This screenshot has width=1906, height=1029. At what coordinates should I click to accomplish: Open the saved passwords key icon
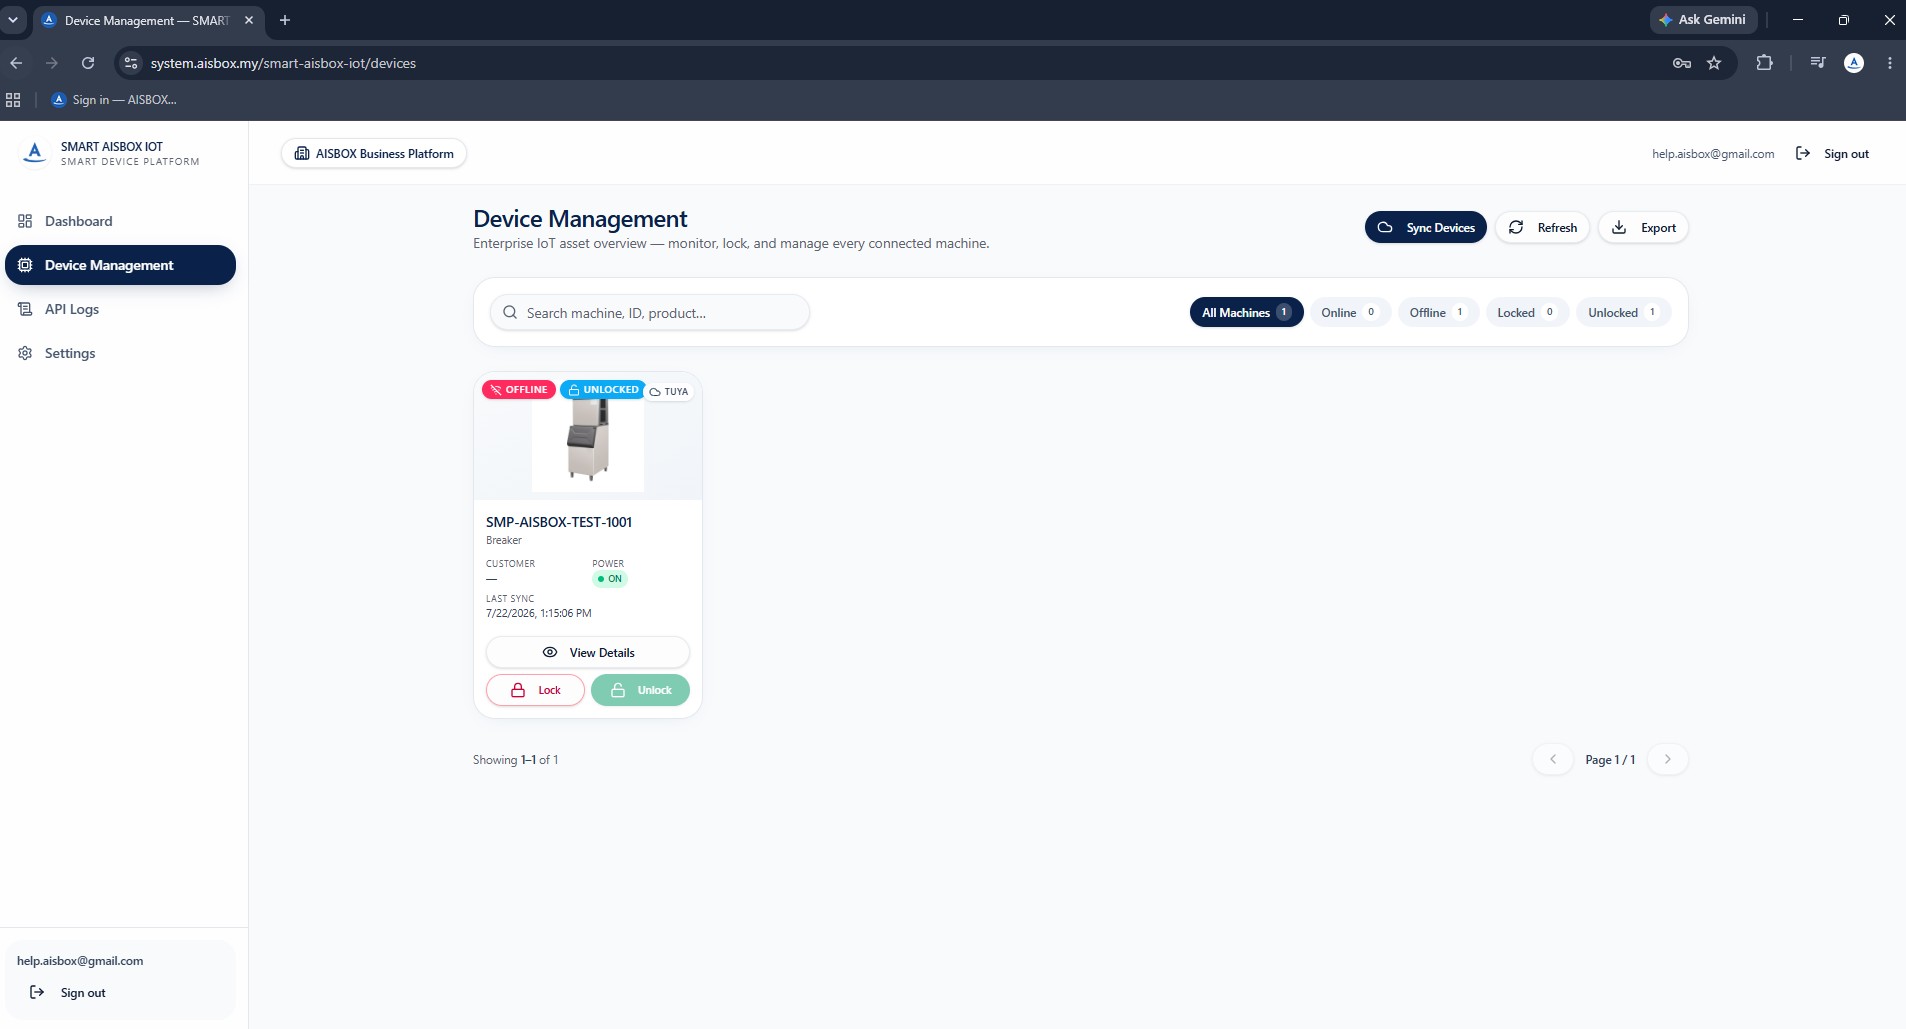click(1682, 63)
